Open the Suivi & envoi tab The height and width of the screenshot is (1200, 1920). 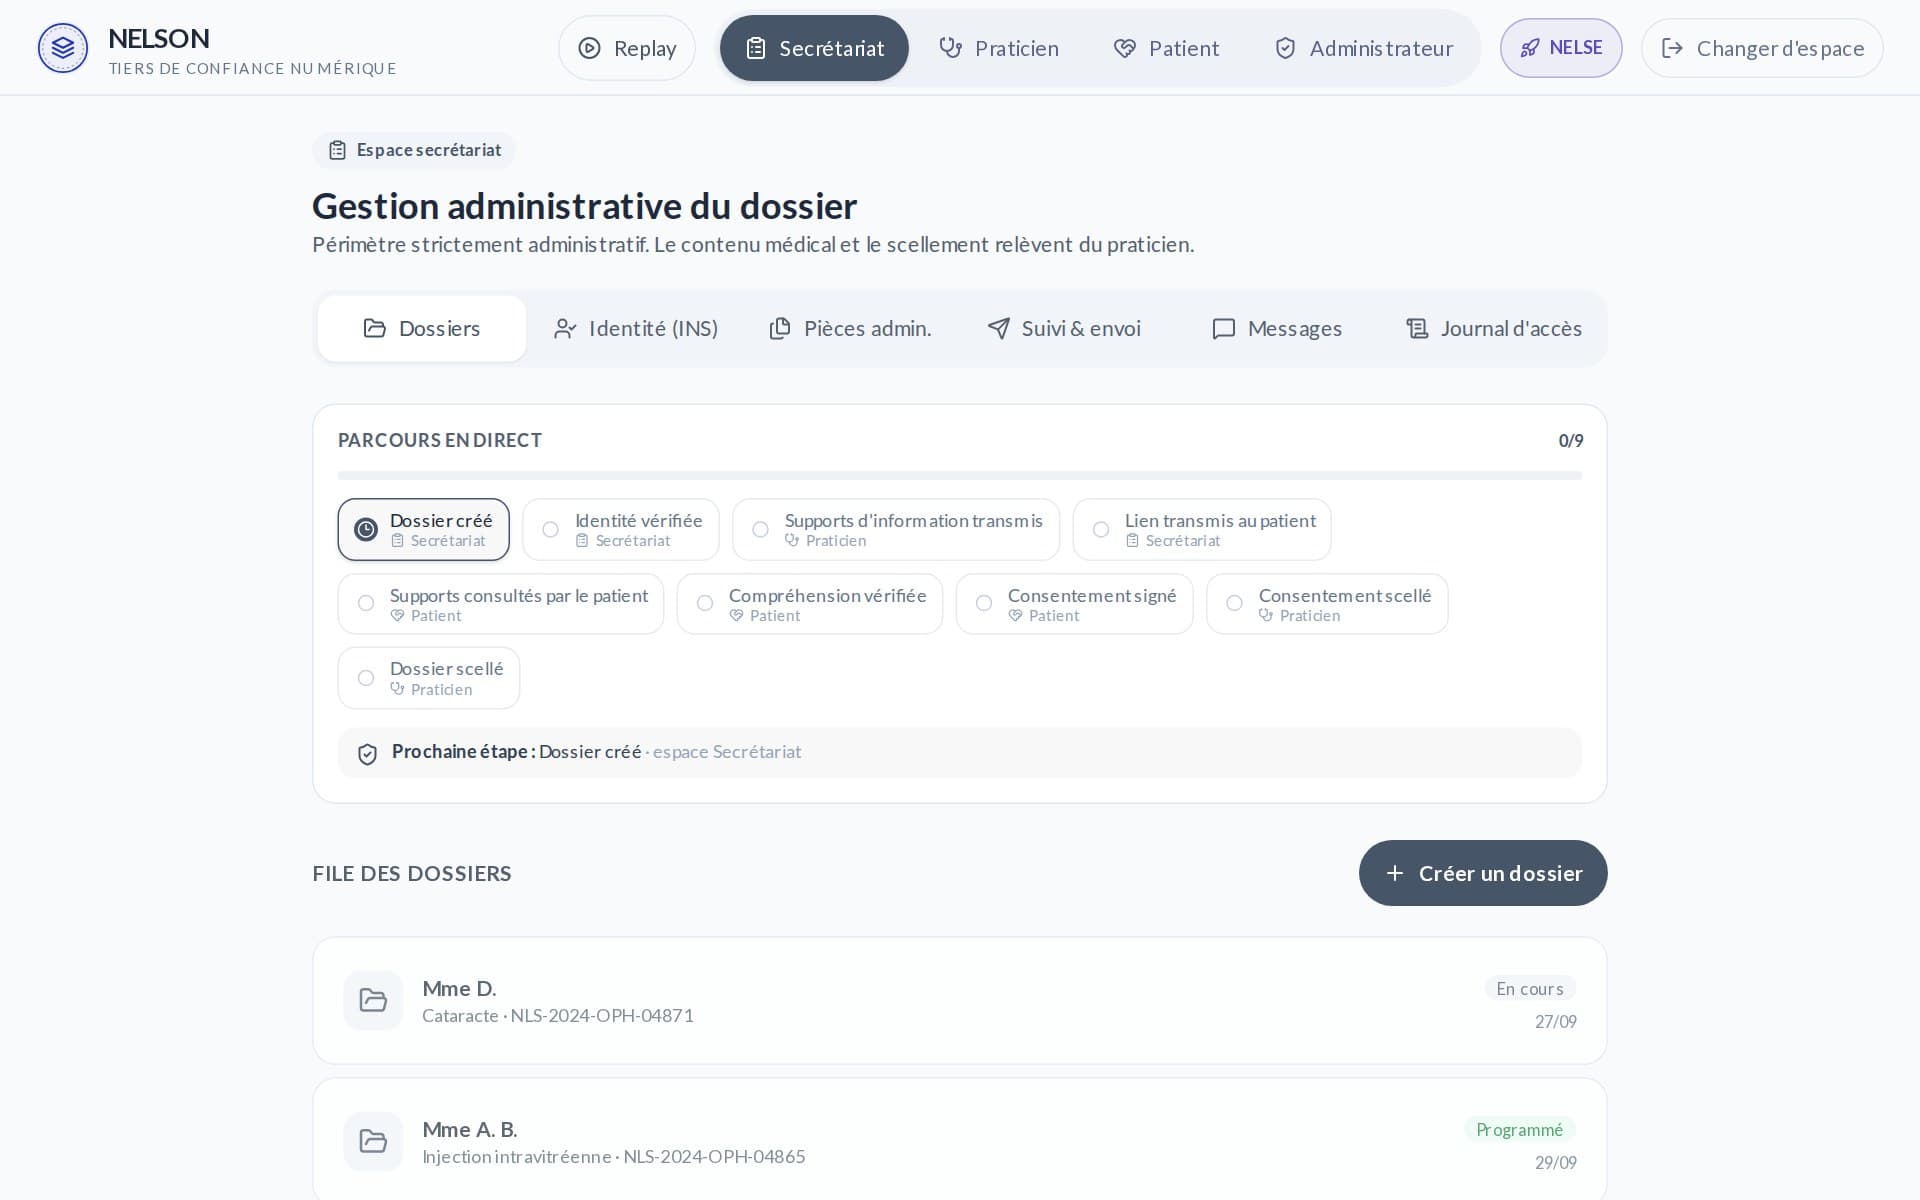[1064, 328]
